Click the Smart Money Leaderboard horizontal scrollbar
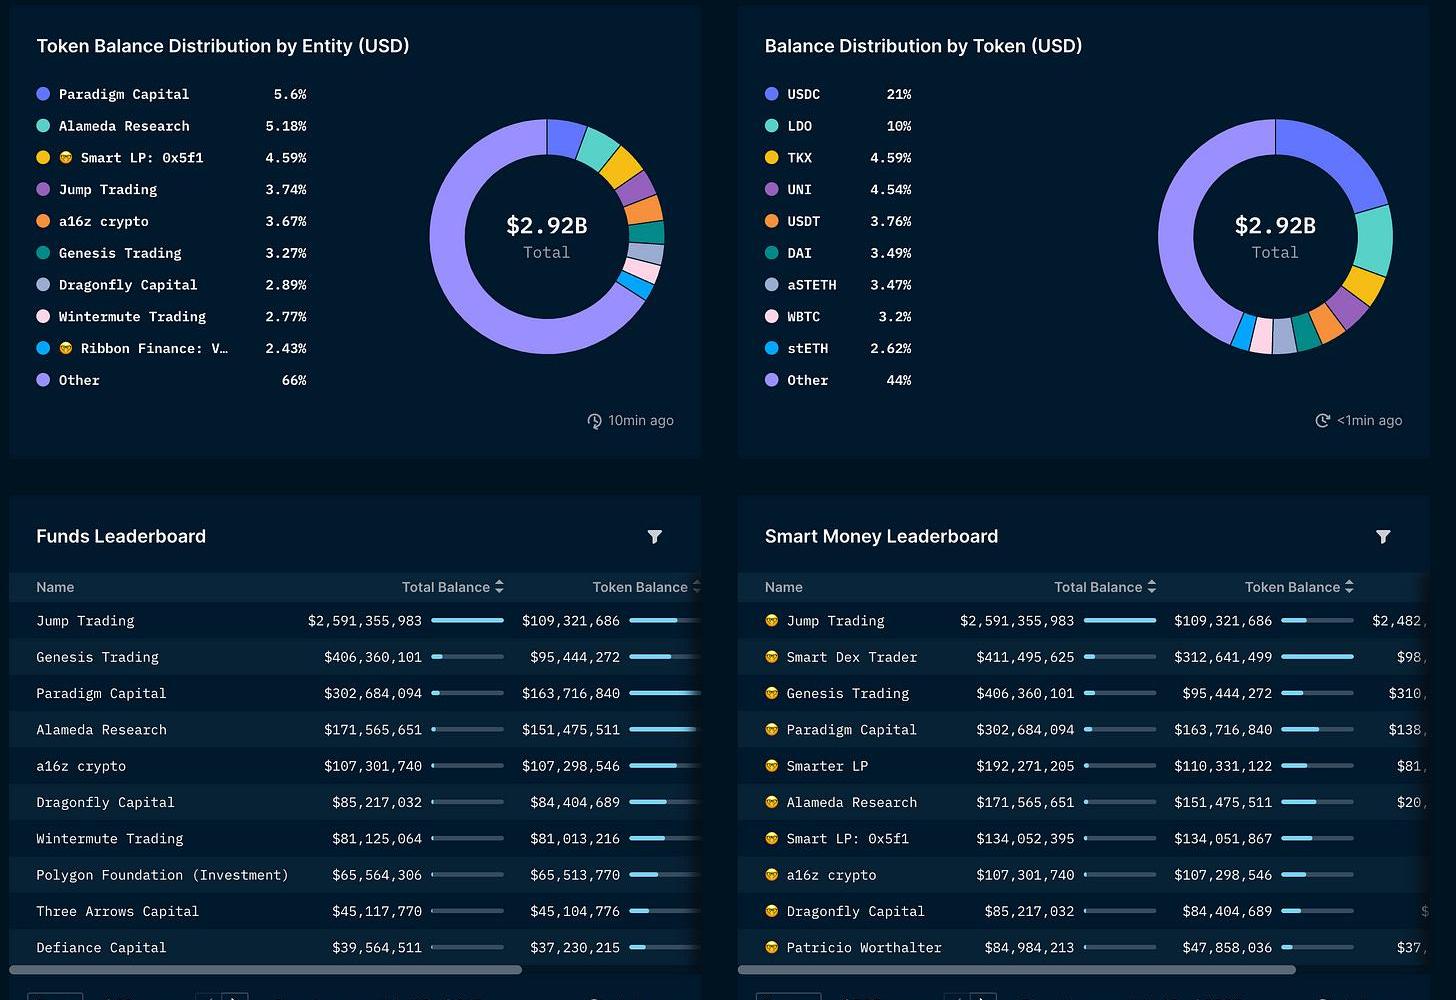The height and width of the screenshot is (1000, 1456). (1016, 970)
